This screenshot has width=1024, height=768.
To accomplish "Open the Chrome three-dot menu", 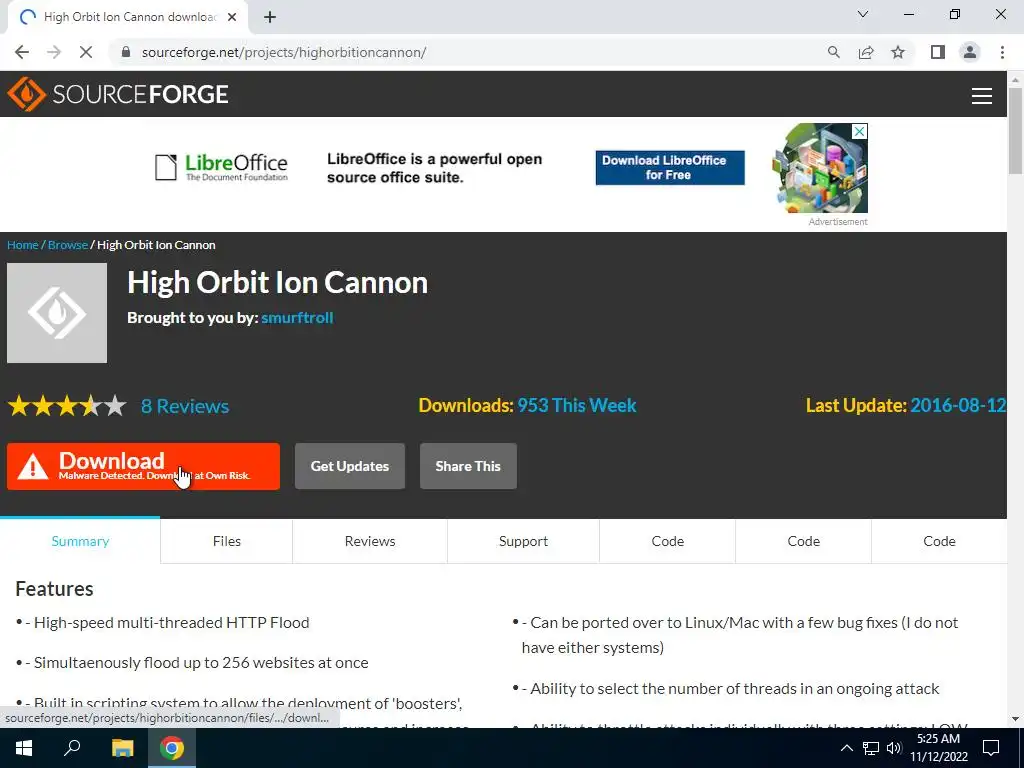I will point(1002,52).
